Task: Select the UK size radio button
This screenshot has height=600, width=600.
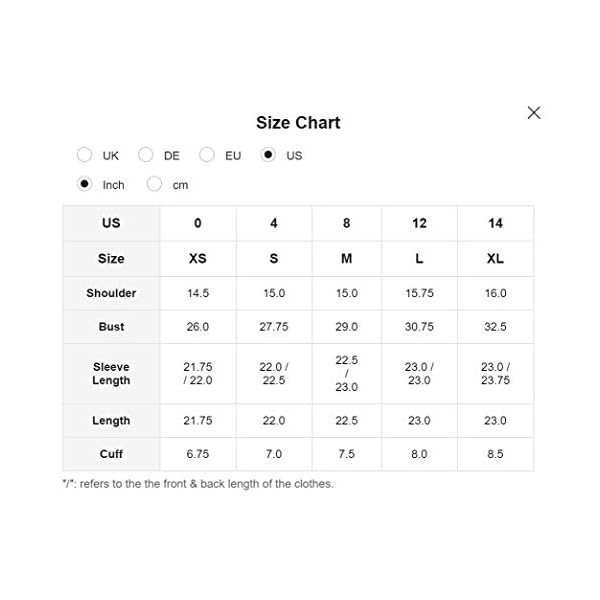Action: (x=85, y=155)
